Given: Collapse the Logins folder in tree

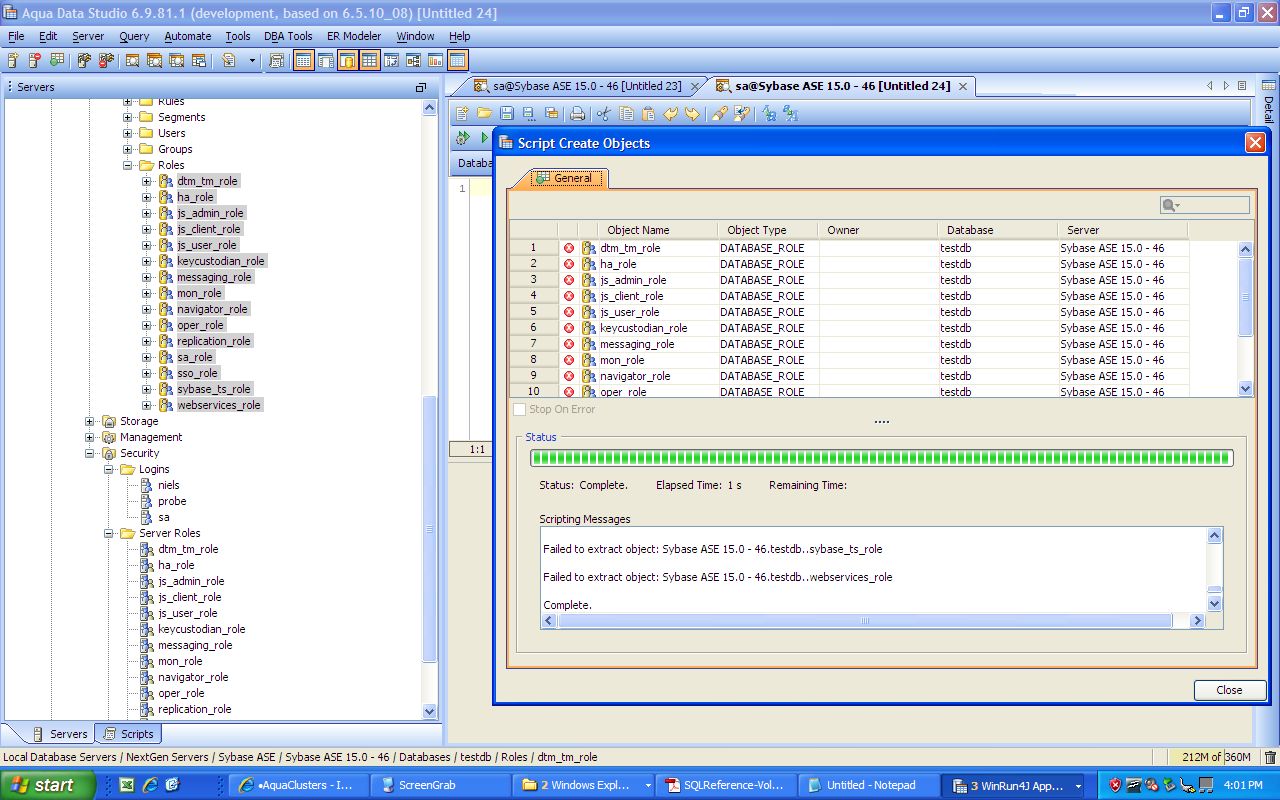Looking at the screenshot, I should click(109, 469).
